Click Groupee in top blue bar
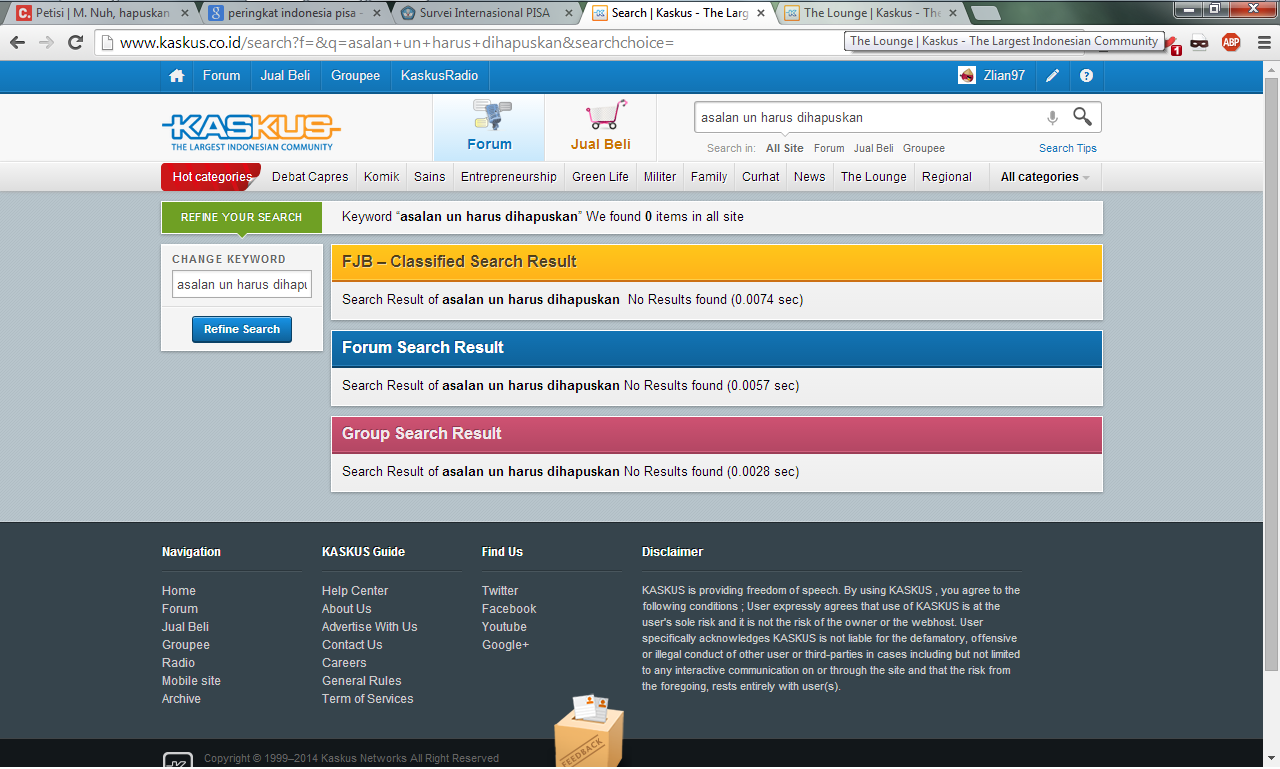 pos(356,76)
